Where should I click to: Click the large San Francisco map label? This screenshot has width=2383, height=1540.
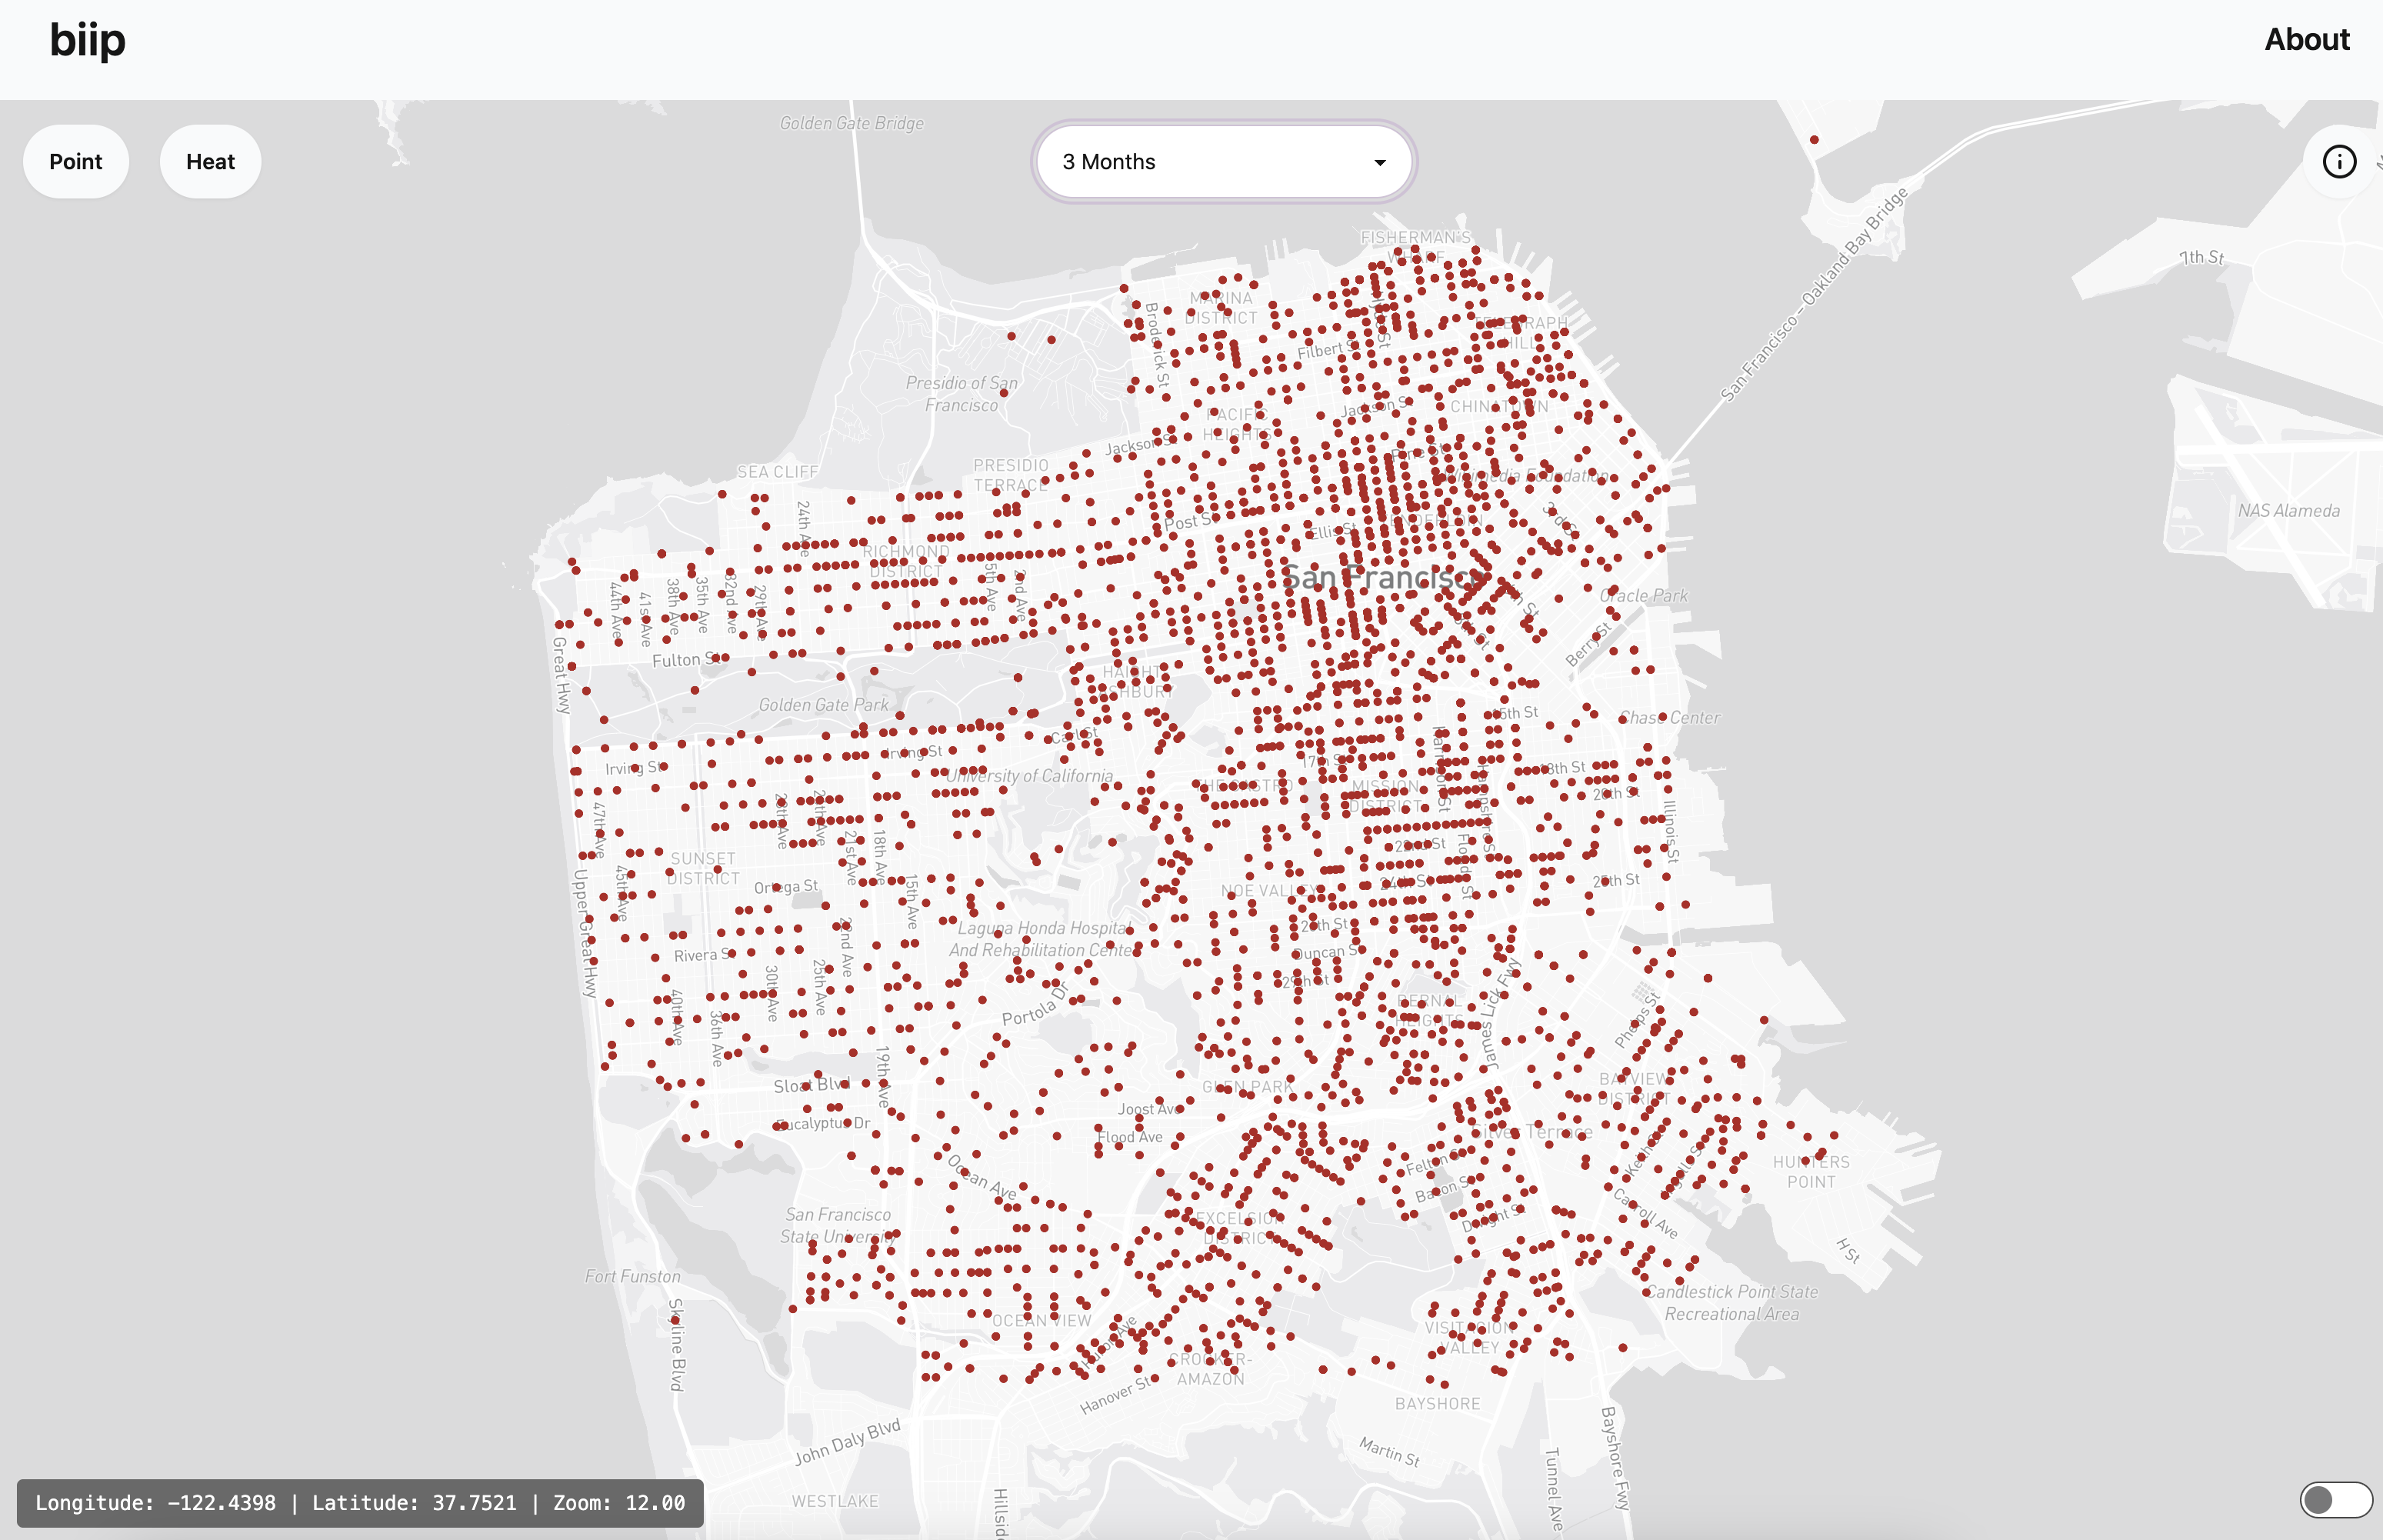[1384, 578]
